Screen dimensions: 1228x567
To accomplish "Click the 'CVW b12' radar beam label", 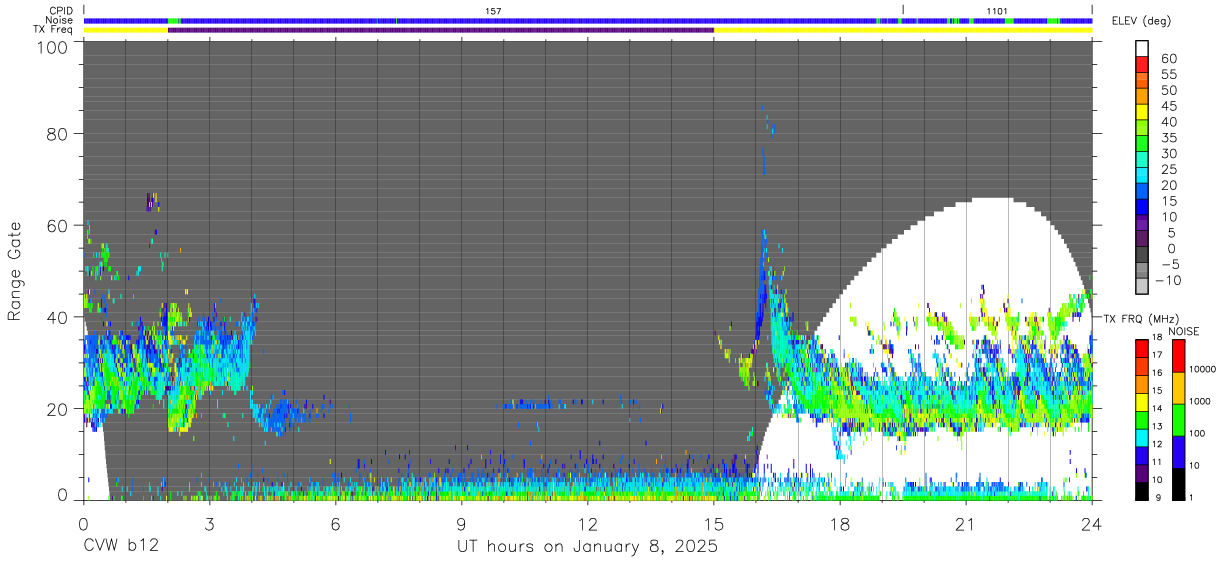I will [122, 547].
